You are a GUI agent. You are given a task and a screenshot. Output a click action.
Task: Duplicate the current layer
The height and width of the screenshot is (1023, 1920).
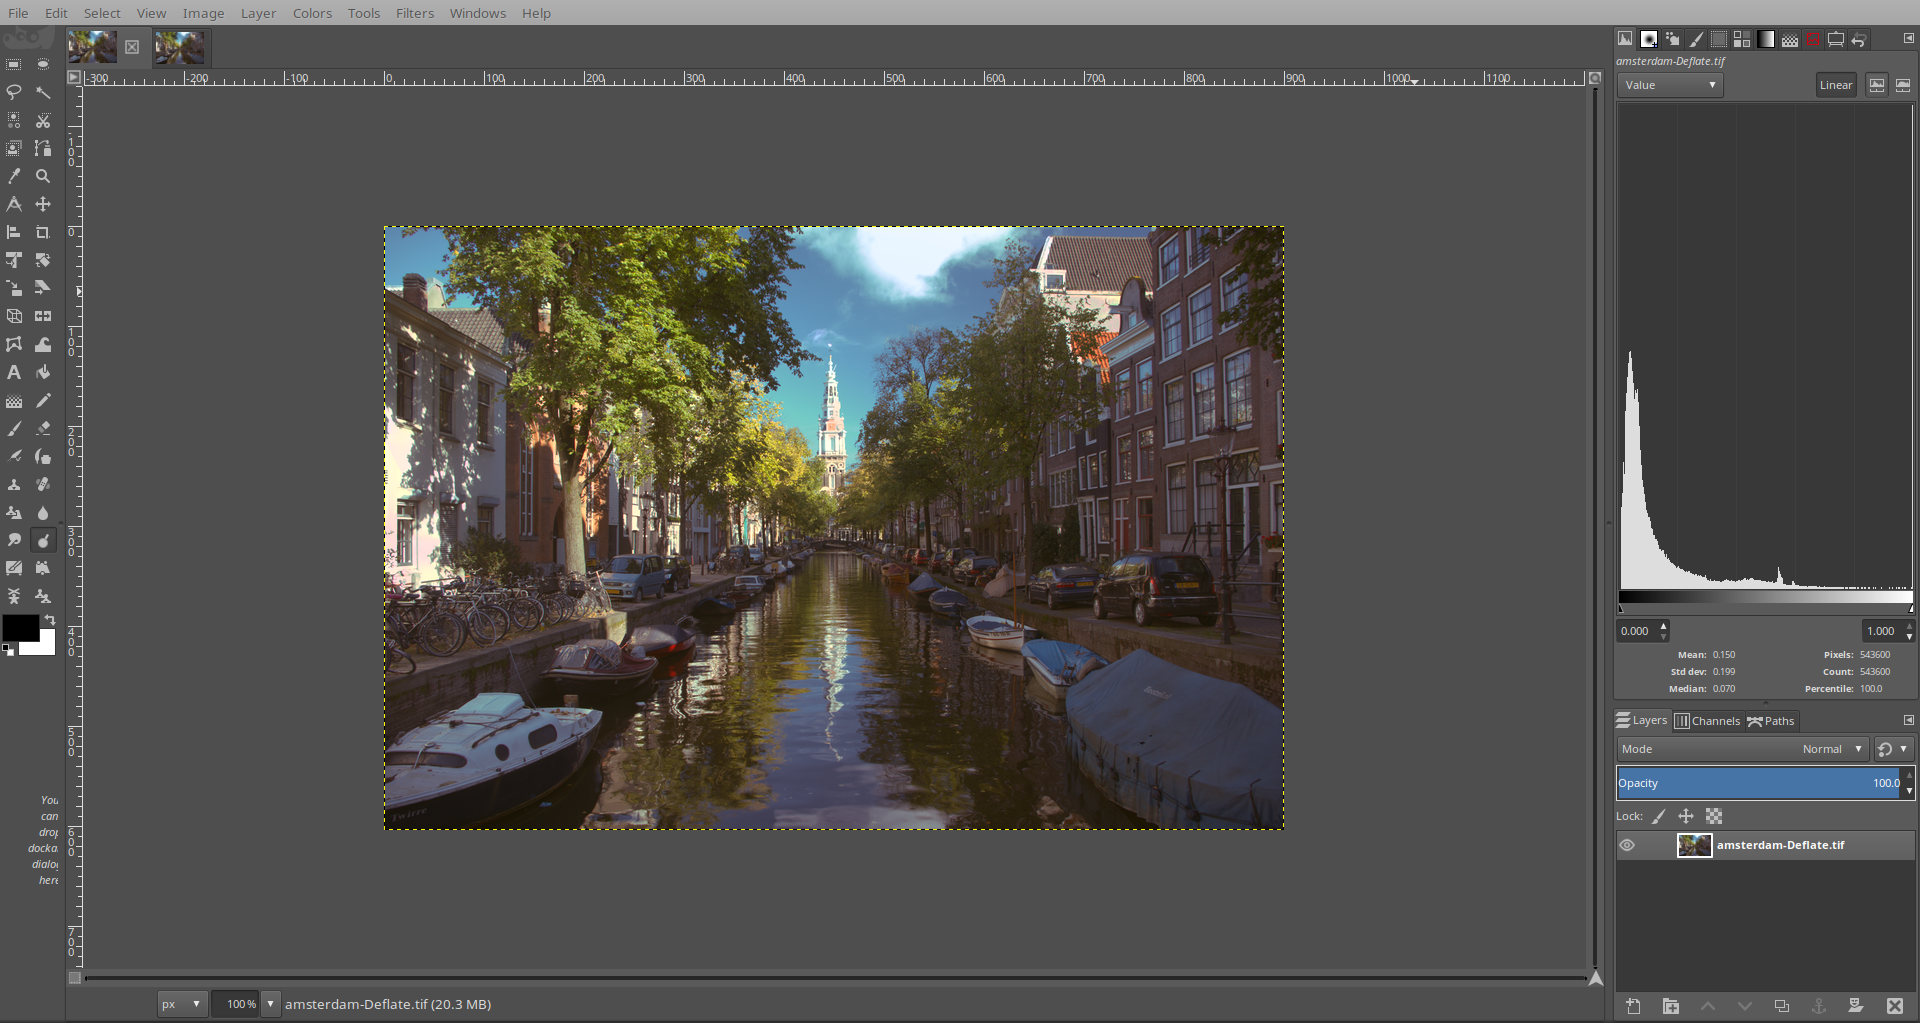1781,1006
